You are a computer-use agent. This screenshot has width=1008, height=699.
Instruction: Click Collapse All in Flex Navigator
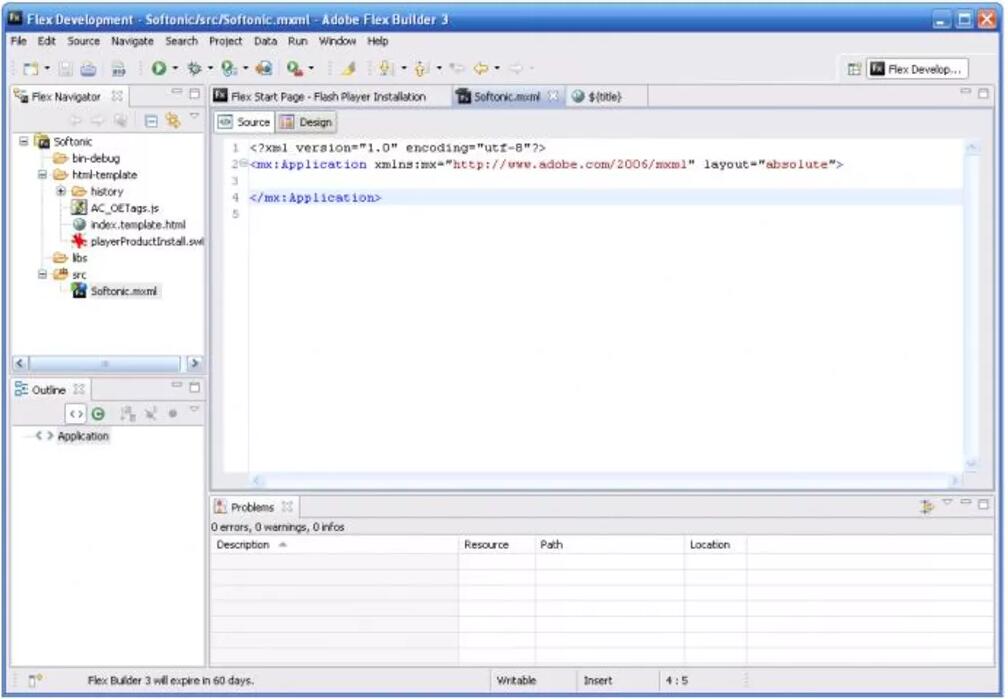pos(151,120)
